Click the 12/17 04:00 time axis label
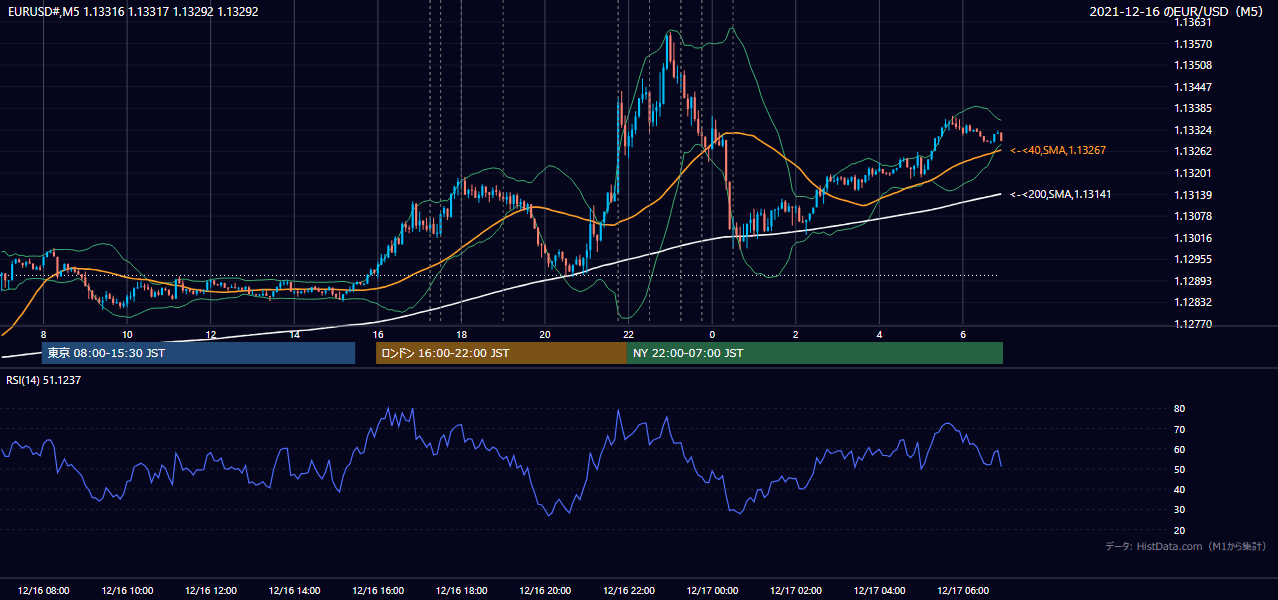 (879, 591)
